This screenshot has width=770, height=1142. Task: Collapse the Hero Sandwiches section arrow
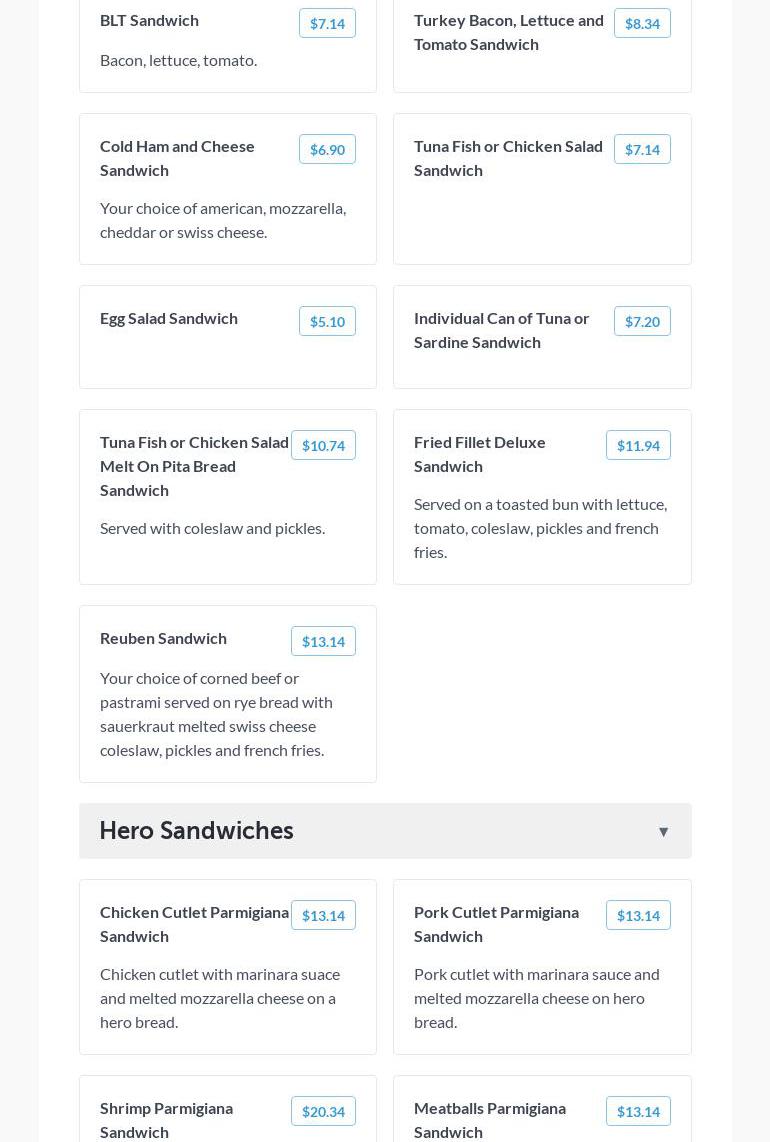coord(663,831)
